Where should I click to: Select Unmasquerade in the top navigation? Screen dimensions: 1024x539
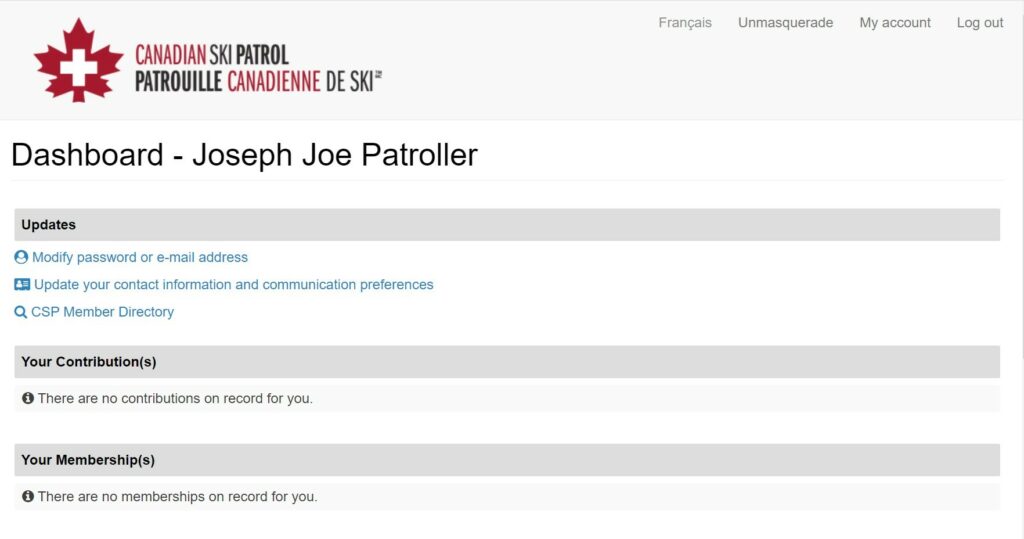click(785, 23)
